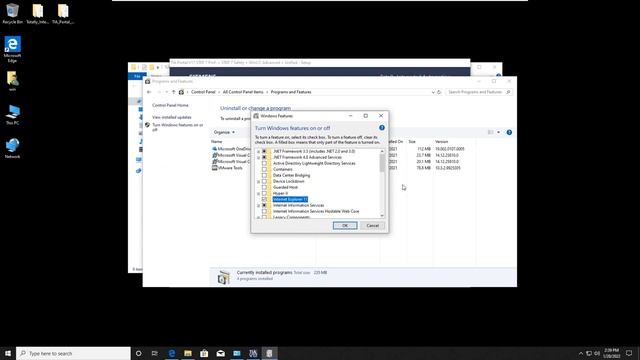Expand Device Lockdown tree node
The image size is (640, 360).
point(258,181)
